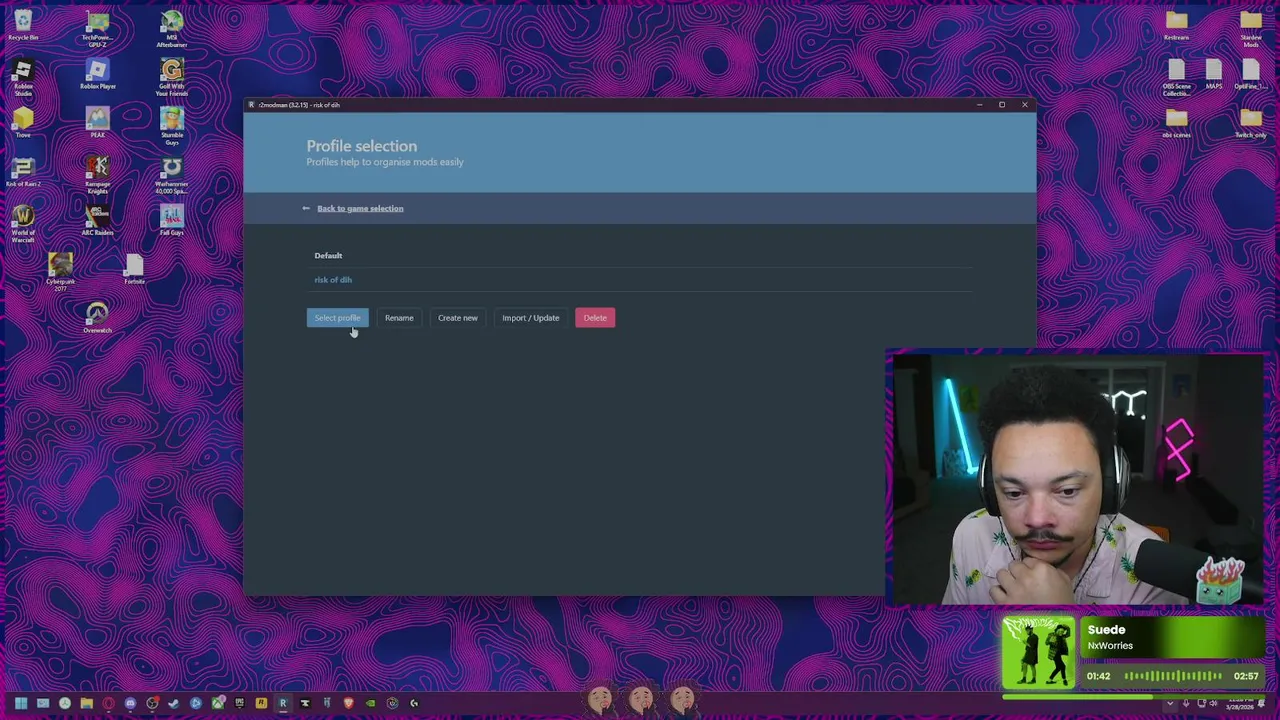Image resolution: width=1280 pixels, height=720 pixels.
Task: Maximize the r2modman window
Action: pyautogui.click(x=1001, y=105)
